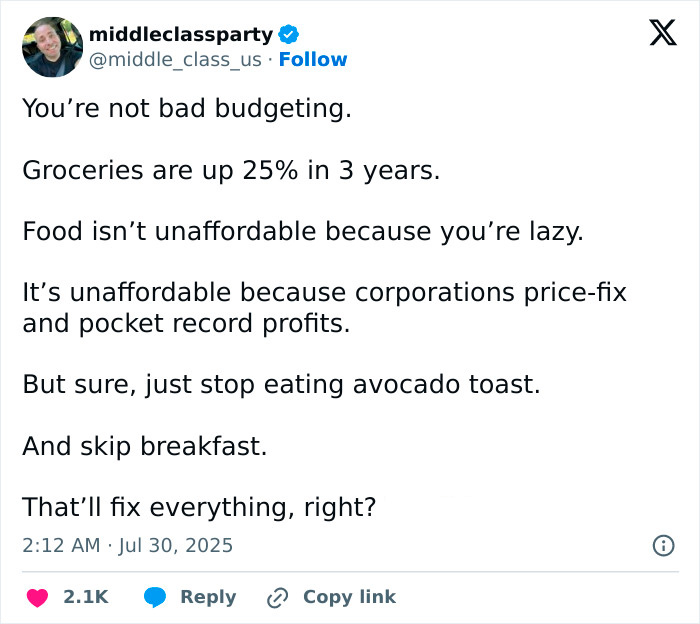Screen dimensions: 700x624
Task: Follow the middle_class_us account
Action: point(313,60)
